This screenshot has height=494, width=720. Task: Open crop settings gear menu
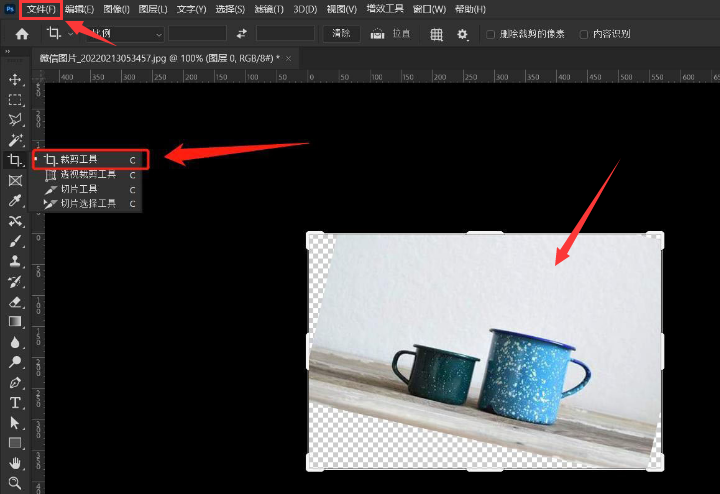point(462,34)
